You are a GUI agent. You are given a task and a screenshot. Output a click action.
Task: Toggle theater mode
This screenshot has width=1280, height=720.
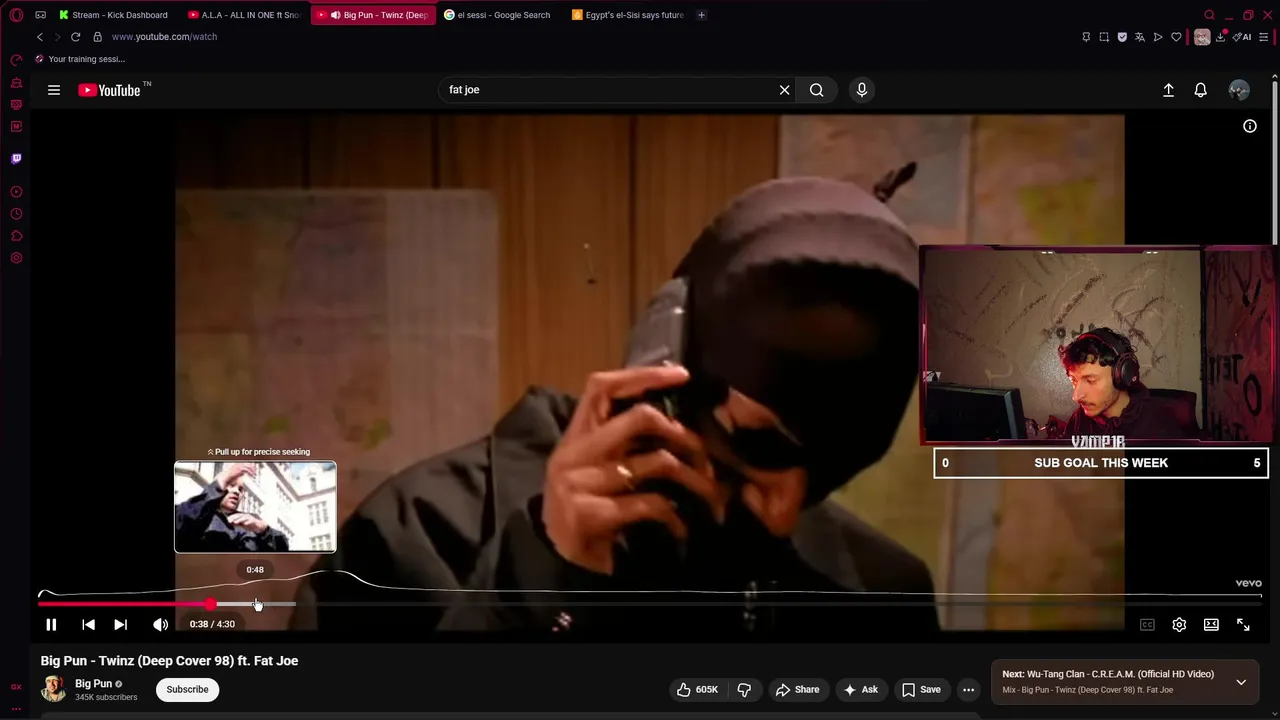(1211, 625)
